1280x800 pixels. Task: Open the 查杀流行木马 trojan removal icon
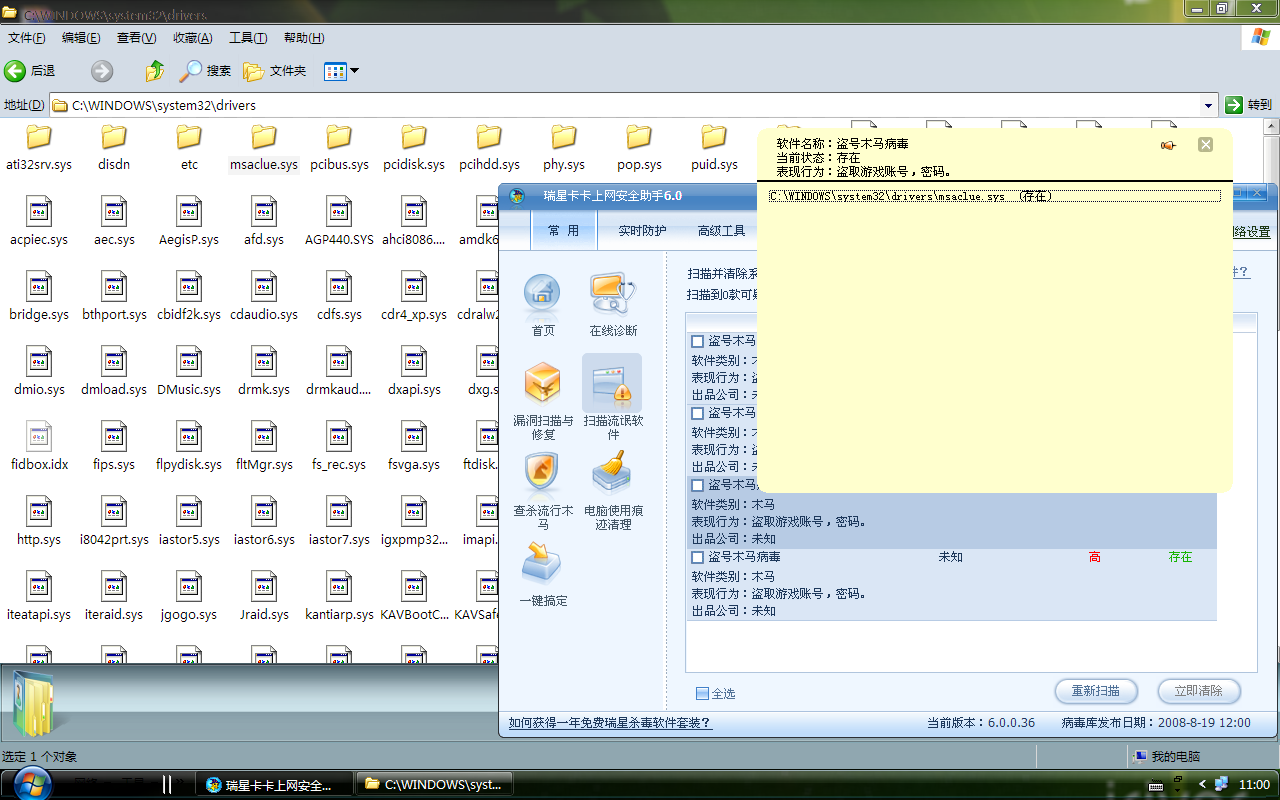542,475
